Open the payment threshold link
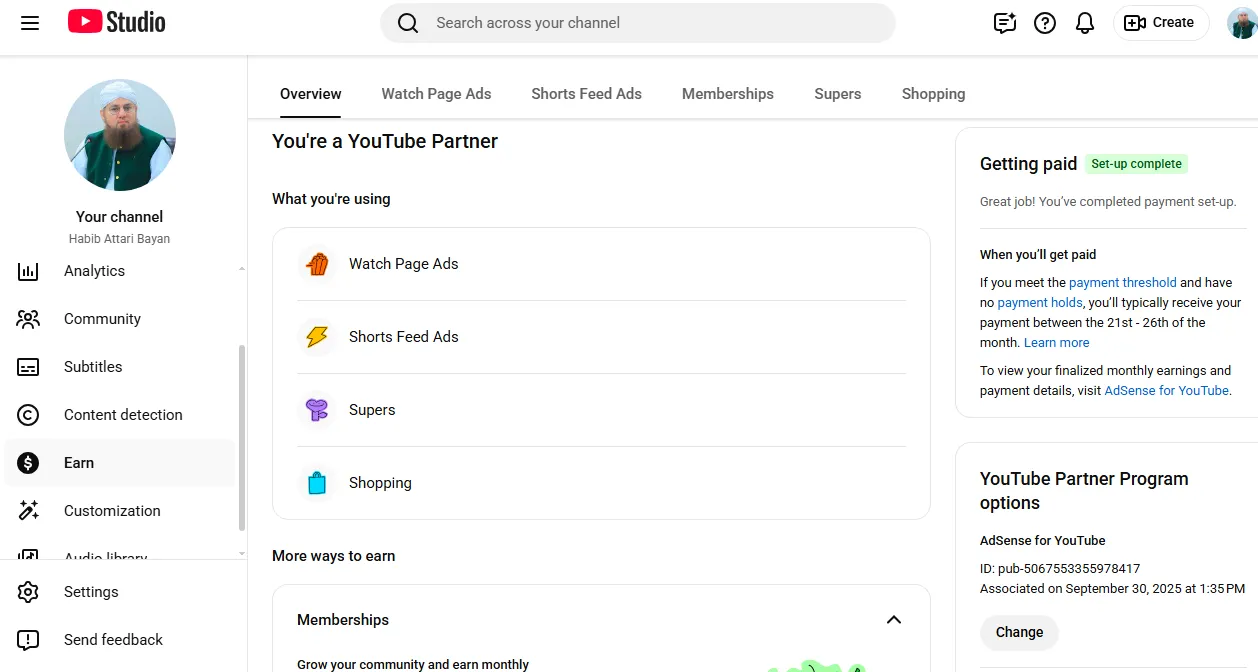The image size is (1258, 672). click(x=1123, y=283)
